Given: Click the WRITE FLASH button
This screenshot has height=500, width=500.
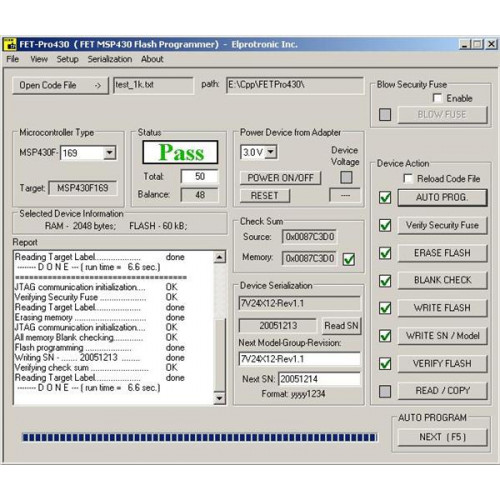Looking at the screenshot, I should click(442, 308).
